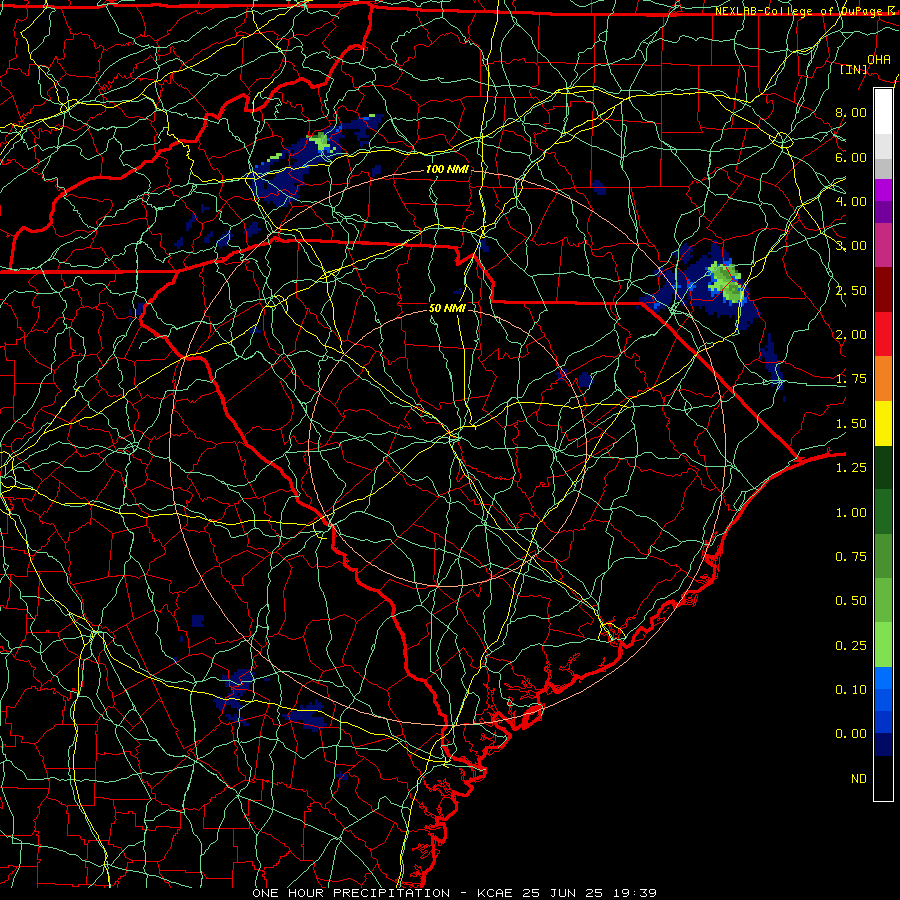Pick the green 1.00 legend swatch
Viewport: 900px width, 900px height.
coord(883,512)
